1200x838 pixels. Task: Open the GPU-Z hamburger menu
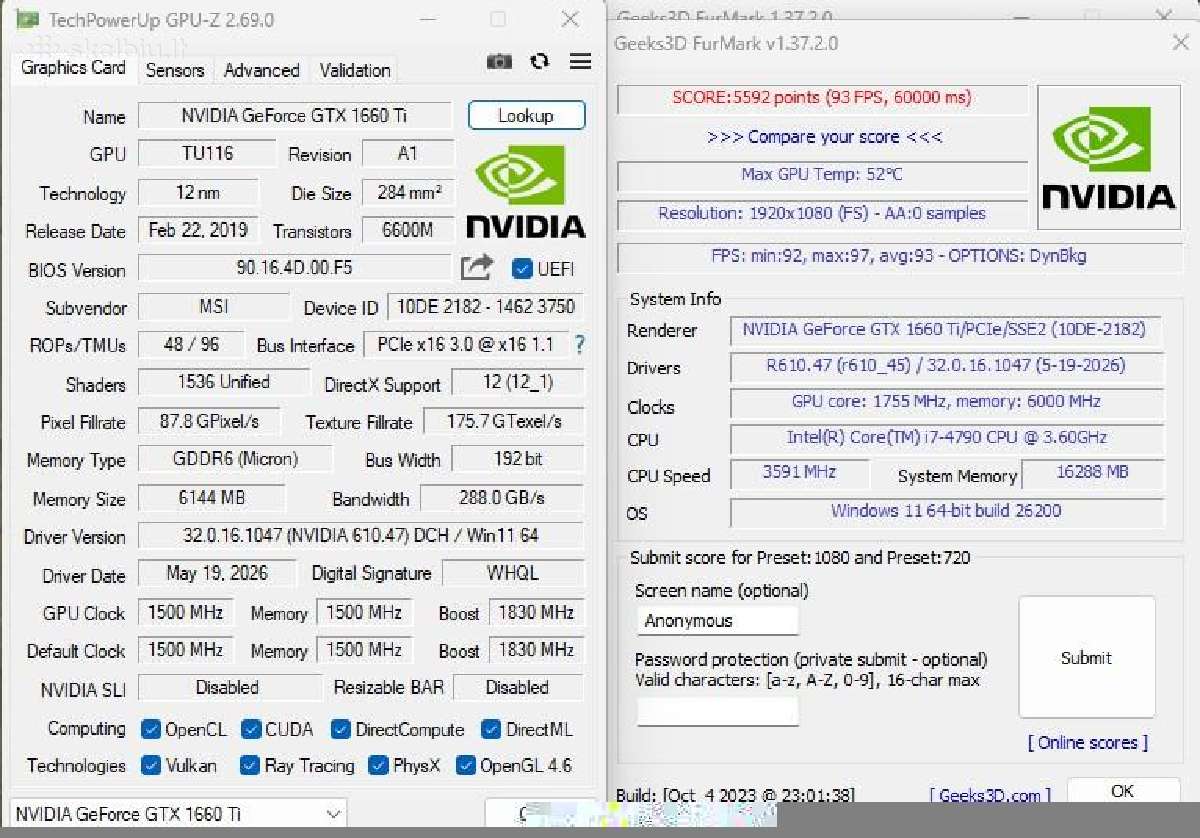pyautogui.click(x=580, y=62)
